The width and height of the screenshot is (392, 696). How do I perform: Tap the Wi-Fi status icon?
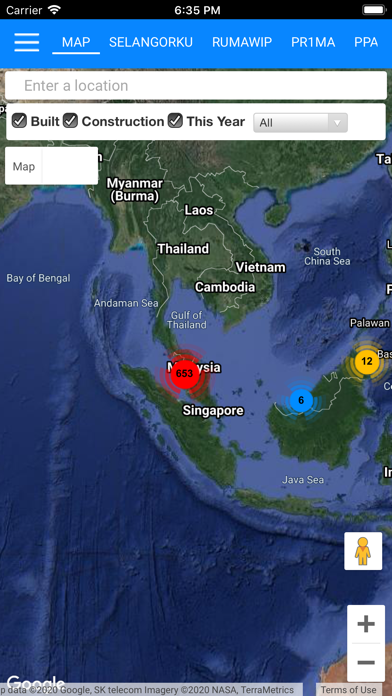click(54, 10)
